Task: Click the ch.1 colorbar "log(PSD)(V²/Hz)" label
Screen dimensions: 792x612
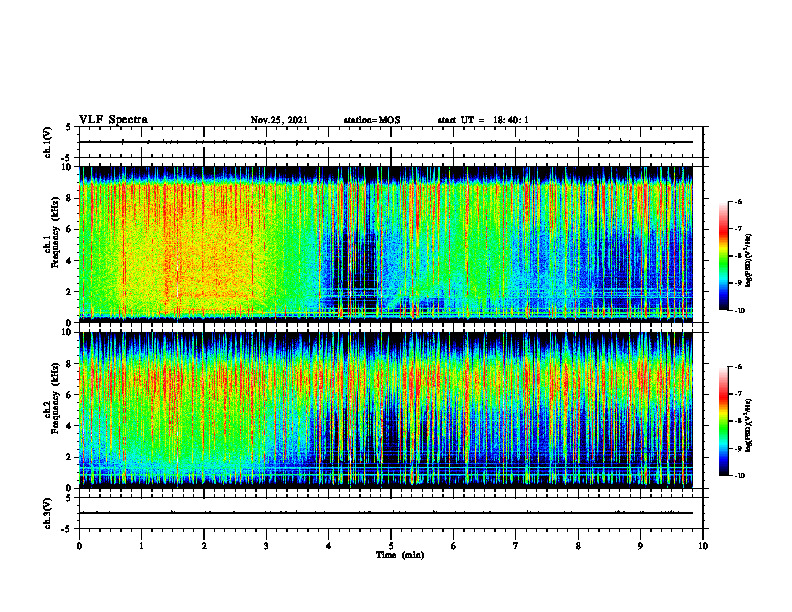Action: 749,261
